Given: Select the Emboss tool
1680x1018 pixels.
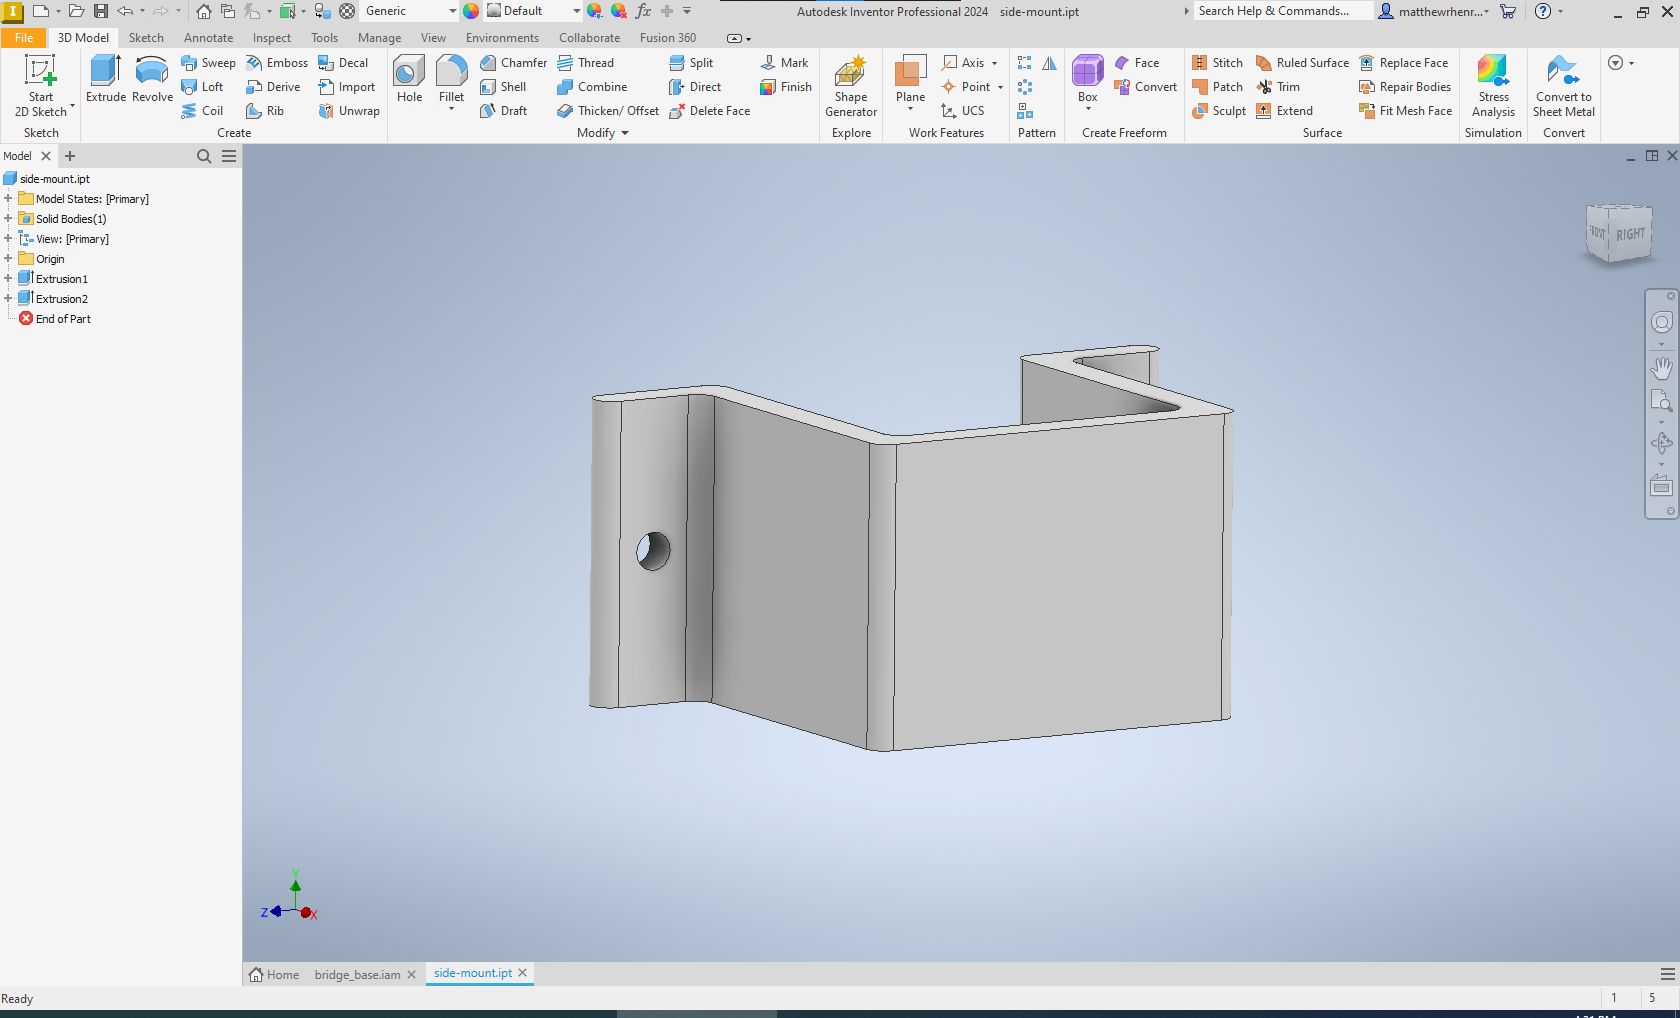Looking at the screenshot, I should tap(277, 63).
